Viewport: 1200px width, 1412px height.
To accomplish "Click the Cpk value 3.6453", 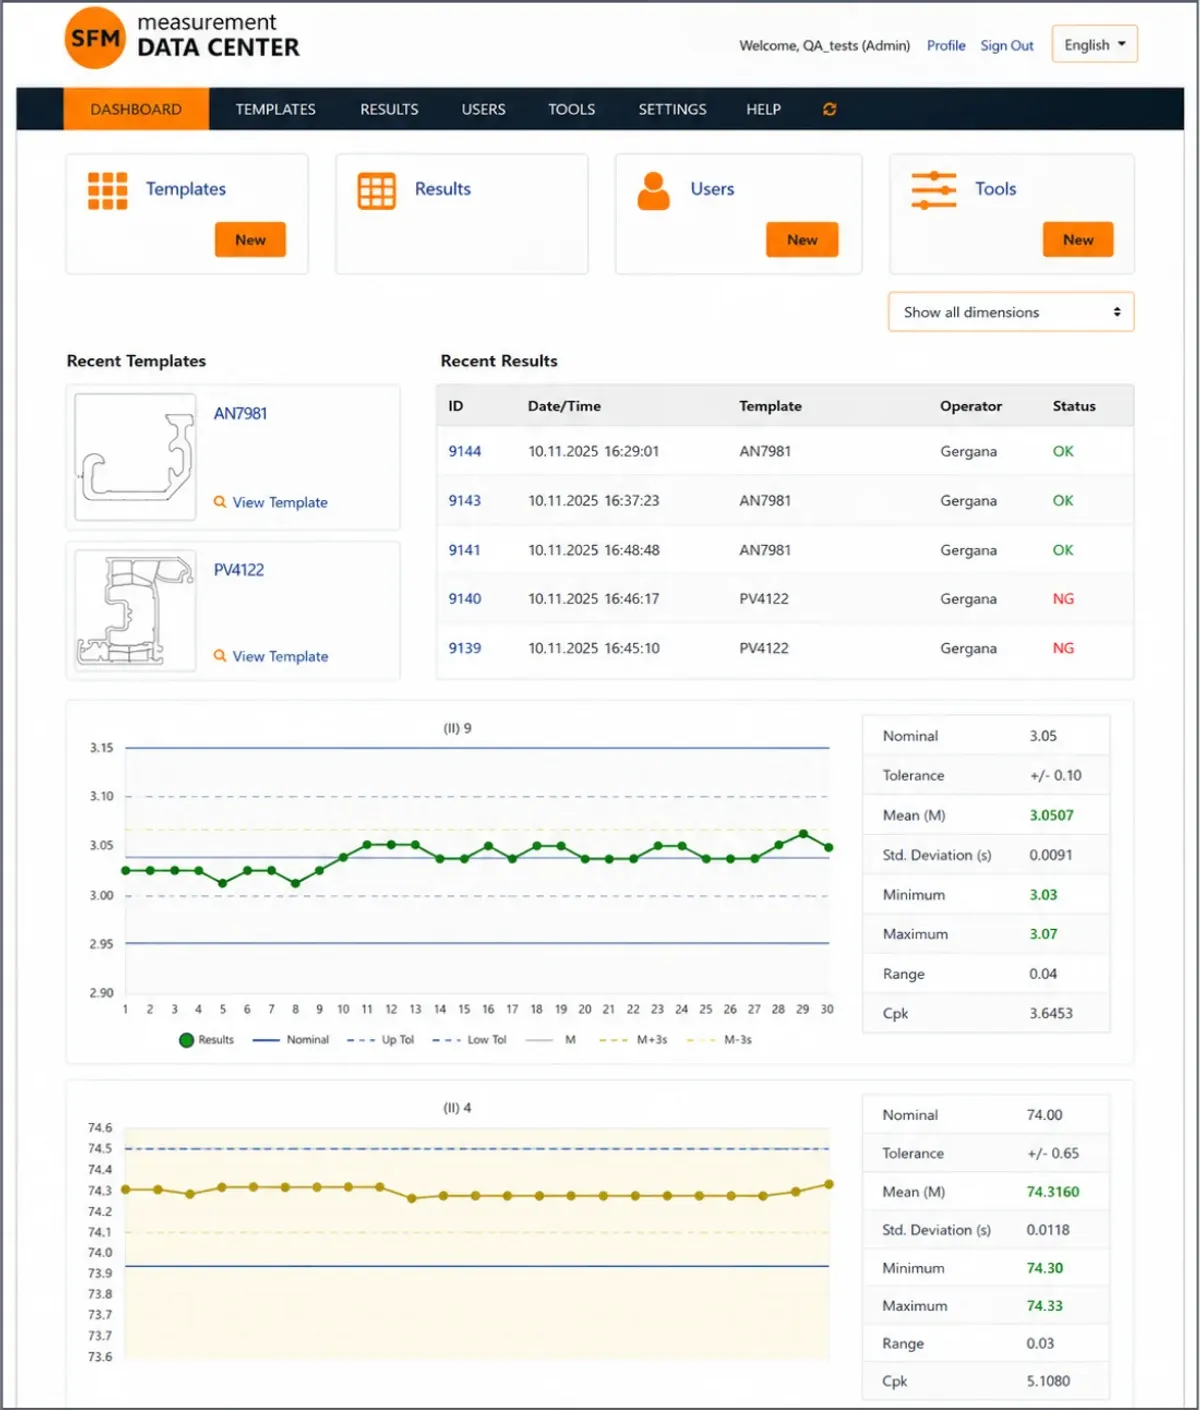I will (x=1051, y=1014).
